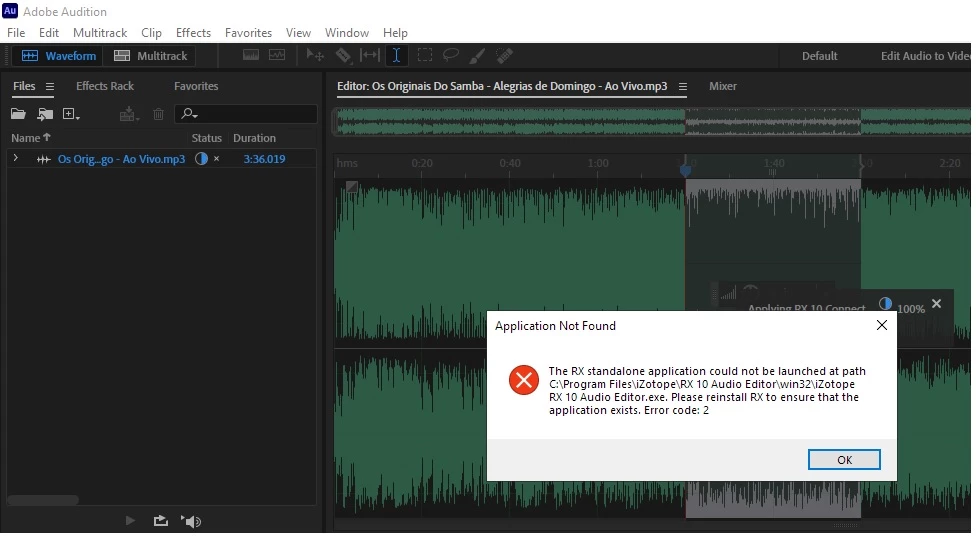Click the playhead marker on the timeline
This screenshot has height=545, width=979.
coord(686,169)
